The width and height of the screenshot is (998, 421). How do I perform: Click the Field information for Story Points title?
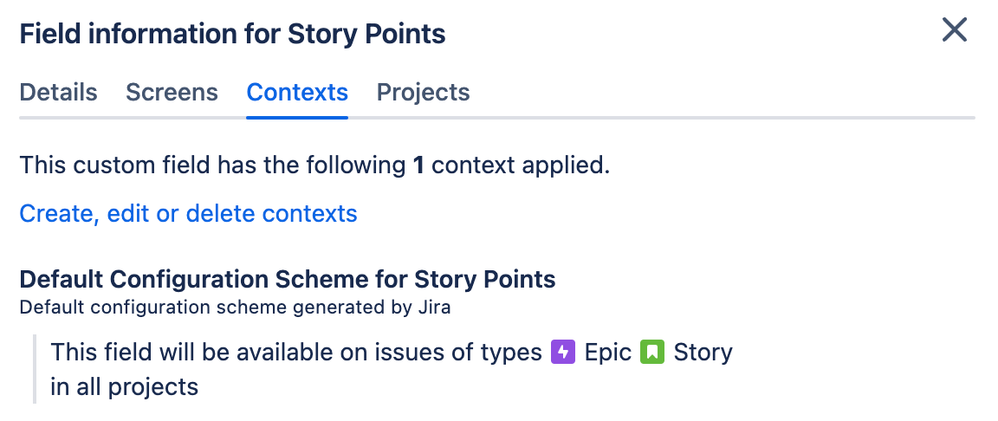232,34
